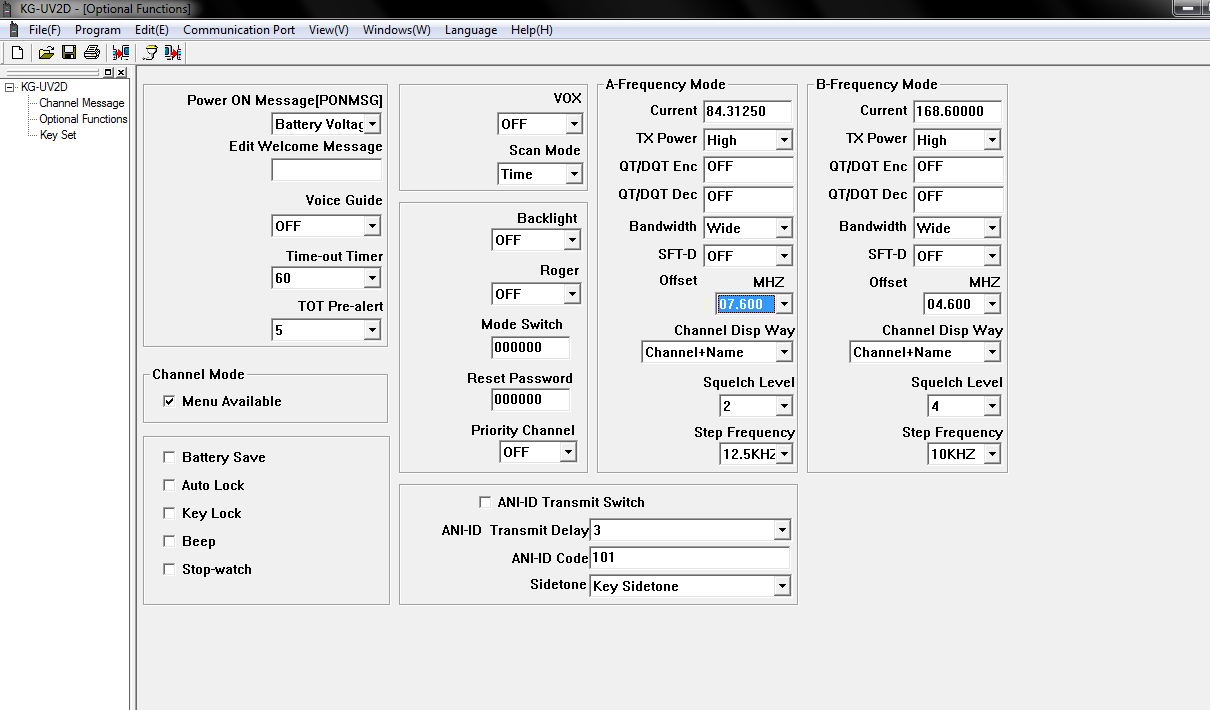Click the Save floppy disk icon
The image size is (1210, 710).
[69, 52]
